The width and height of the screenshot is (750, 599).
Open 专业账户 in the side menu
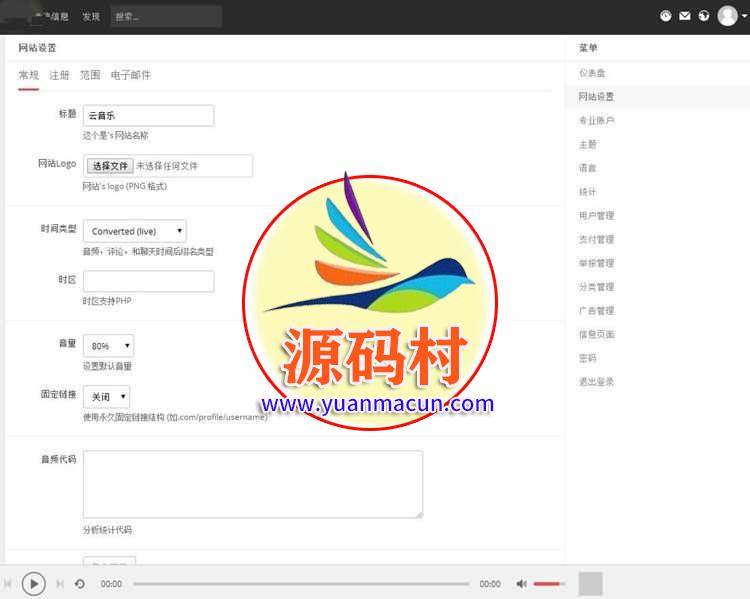pyautogui.click(x=596, y=121)
